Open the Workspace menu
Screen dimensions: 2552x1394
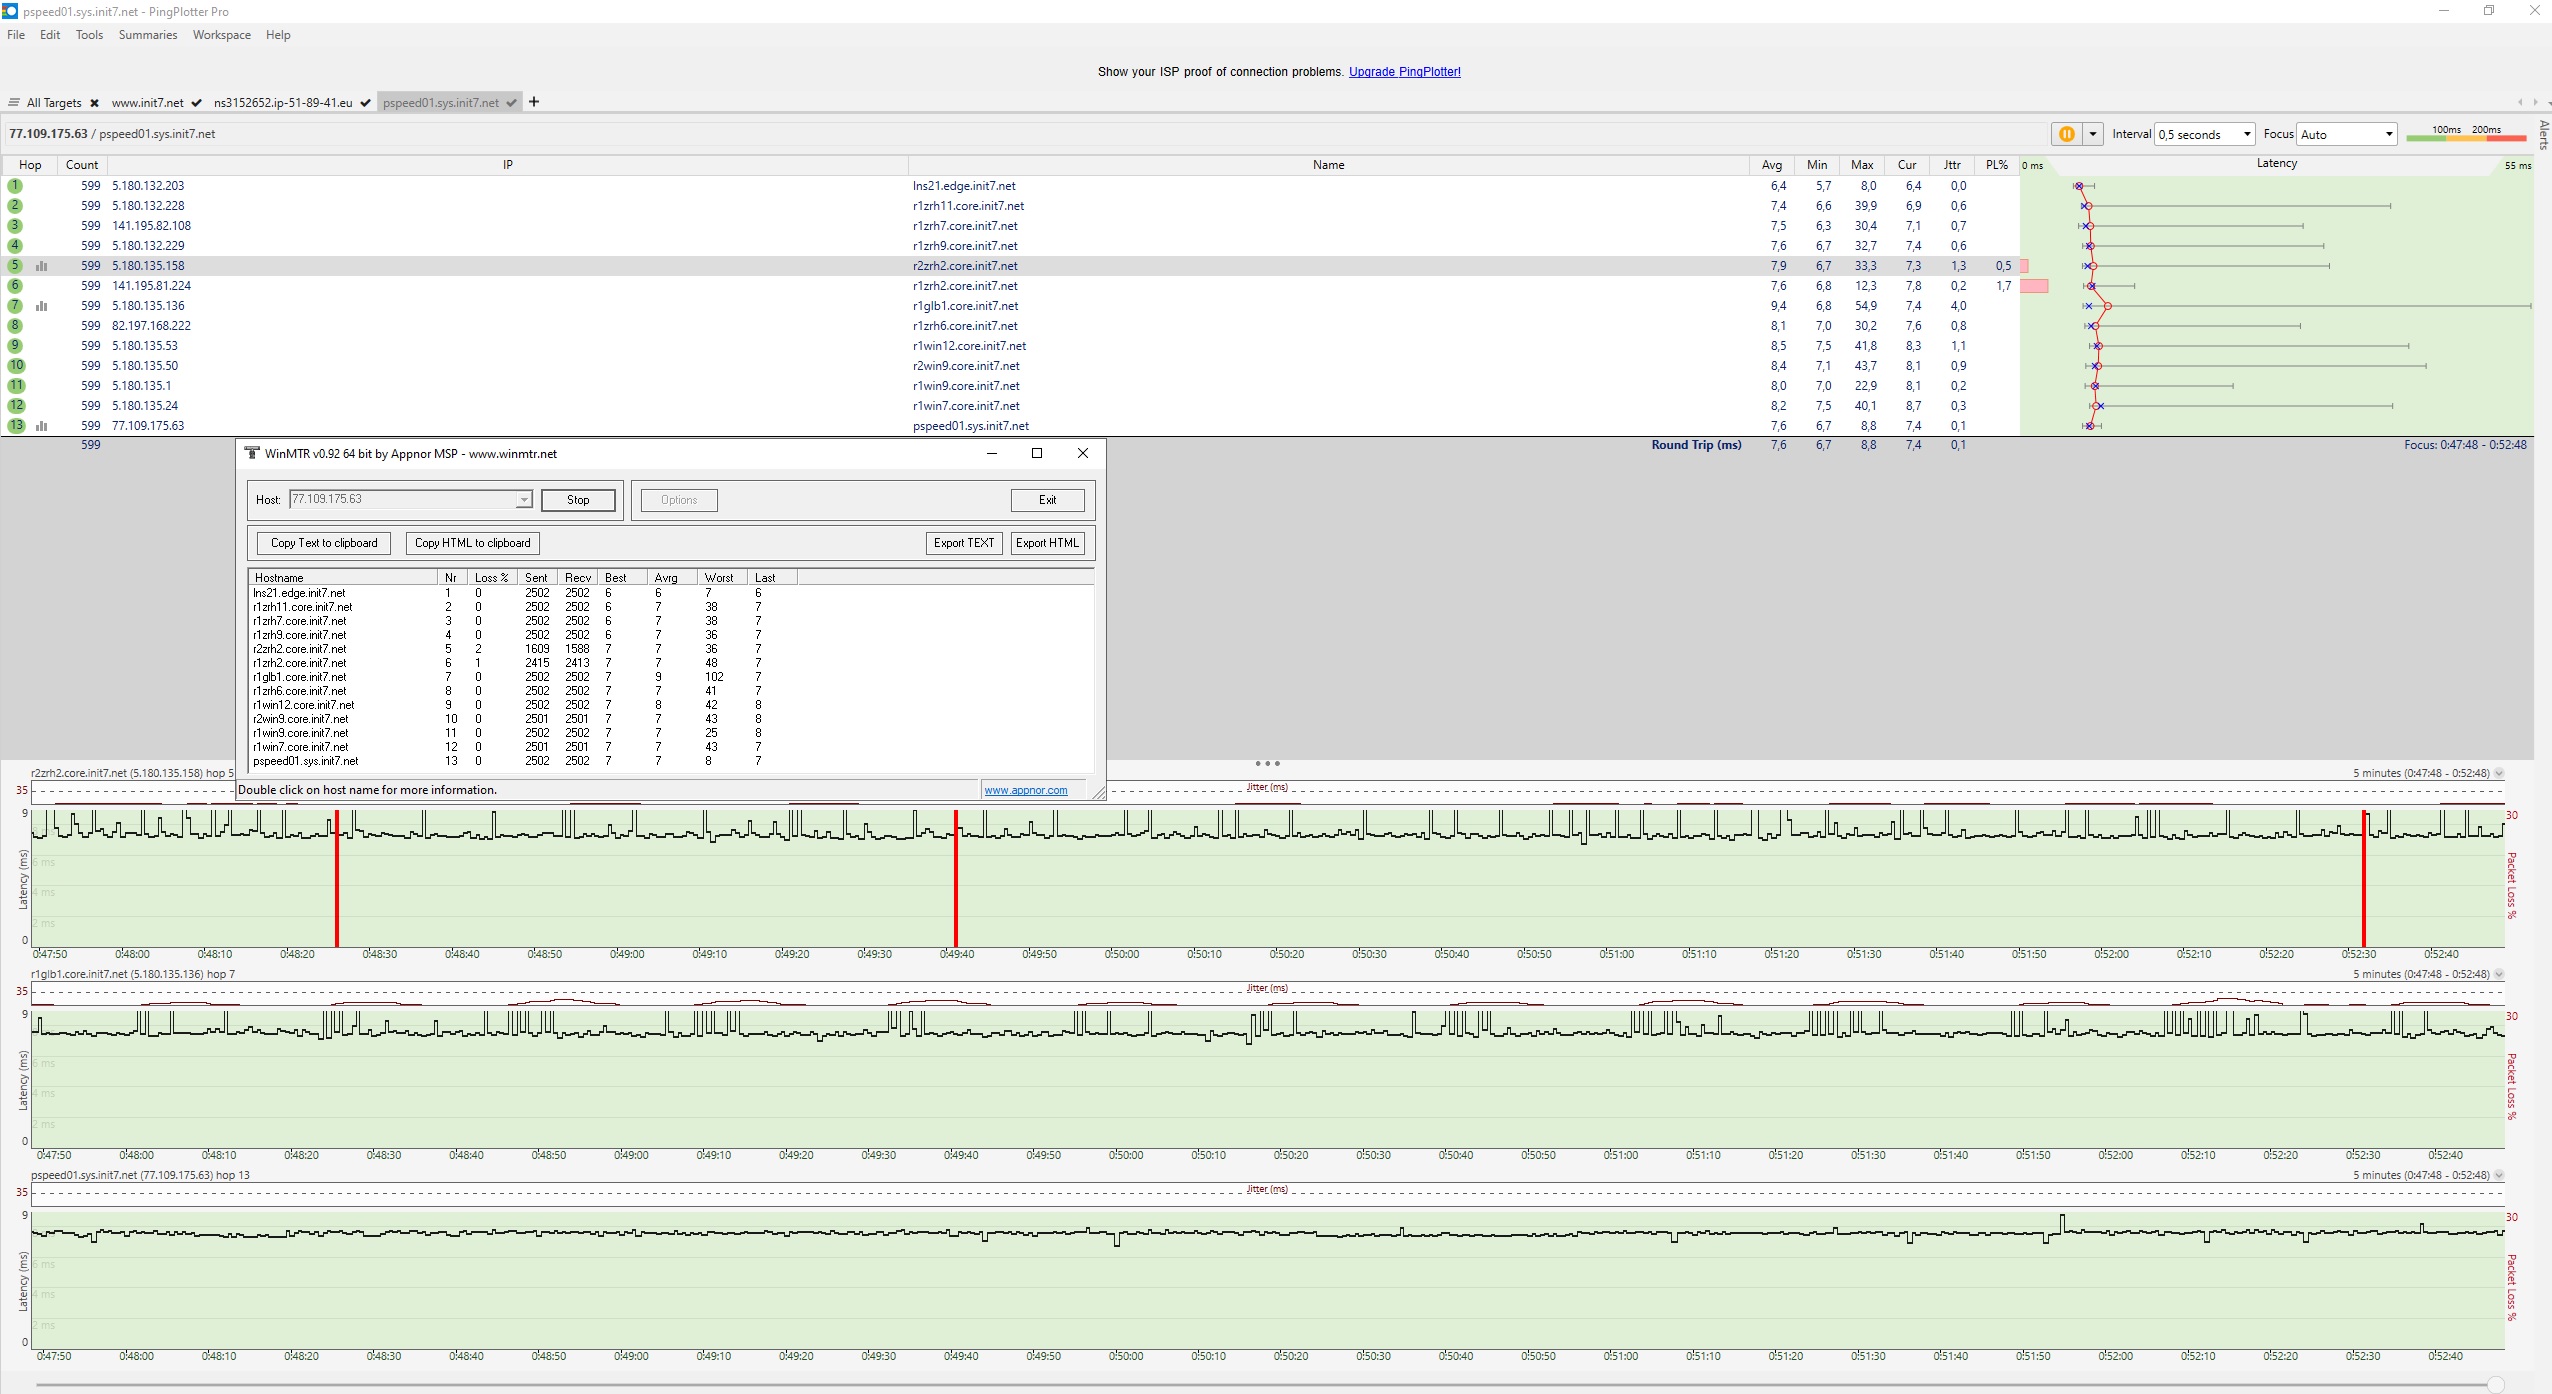click(221, 35)
